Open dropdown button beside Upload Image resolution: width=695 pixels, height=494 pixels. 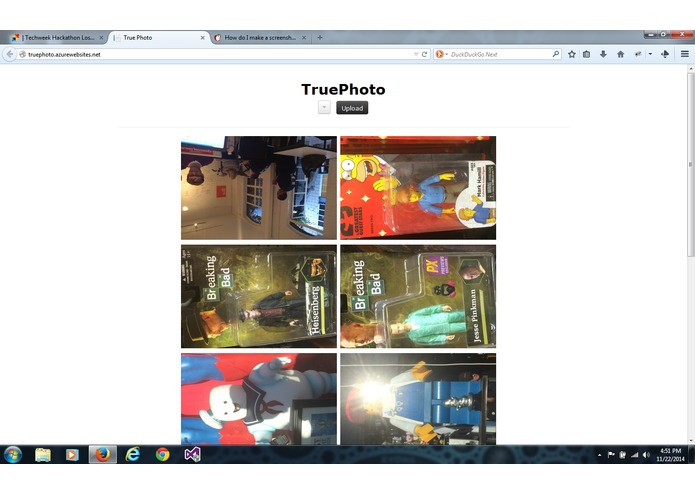pyautogui.click(x=324, y=108)
